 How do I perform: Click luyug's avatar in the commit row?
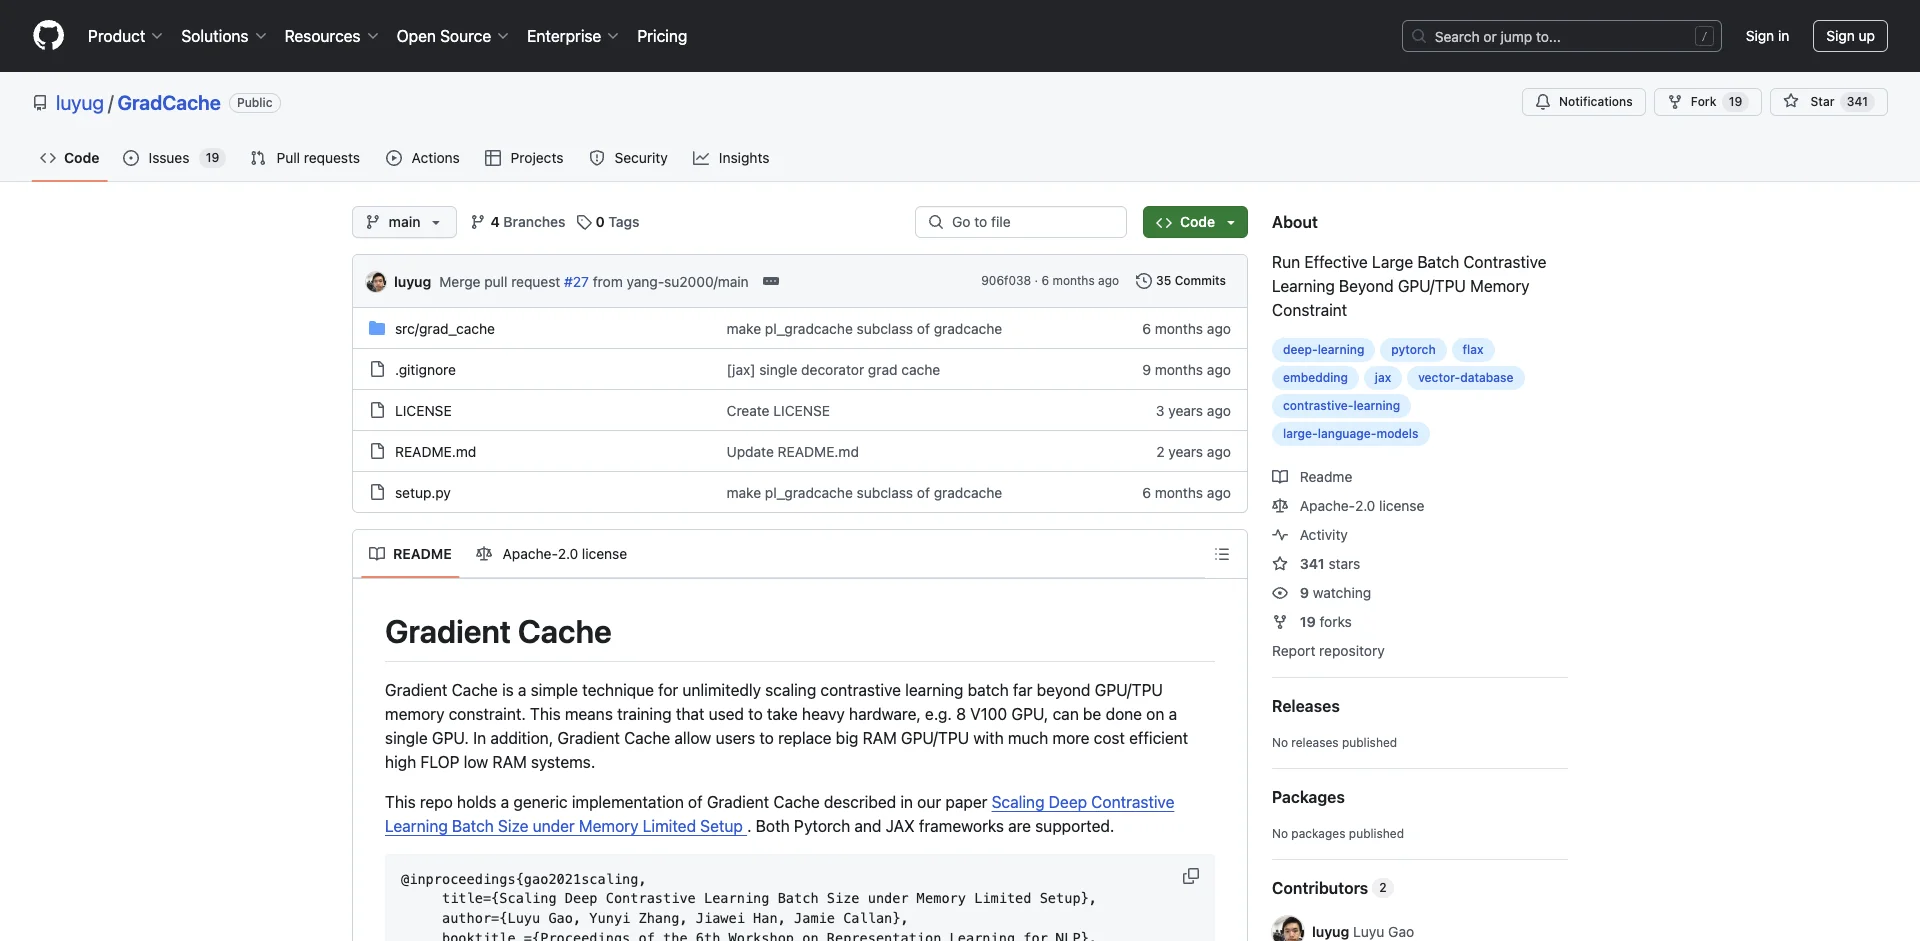377,282
